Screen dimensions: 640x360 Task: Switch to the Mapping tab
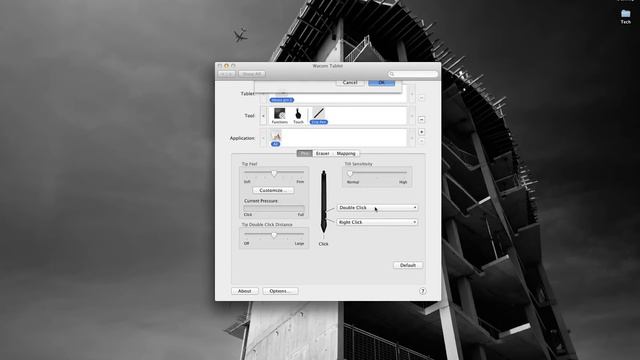pyautogui.click(x=346, y=153)
